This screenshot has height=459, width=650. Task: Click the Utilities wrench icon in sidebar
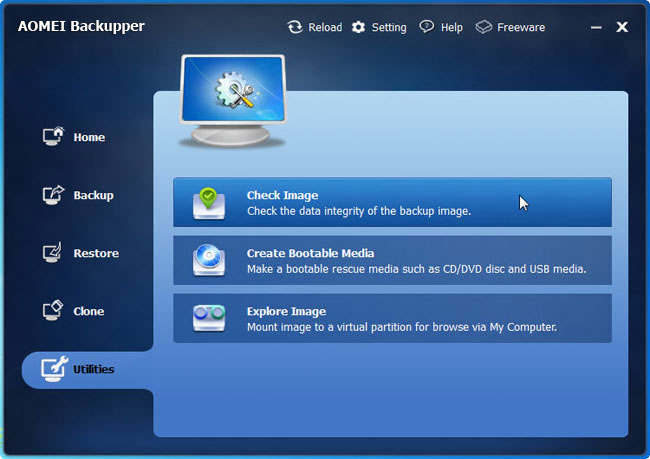point(54,369)
